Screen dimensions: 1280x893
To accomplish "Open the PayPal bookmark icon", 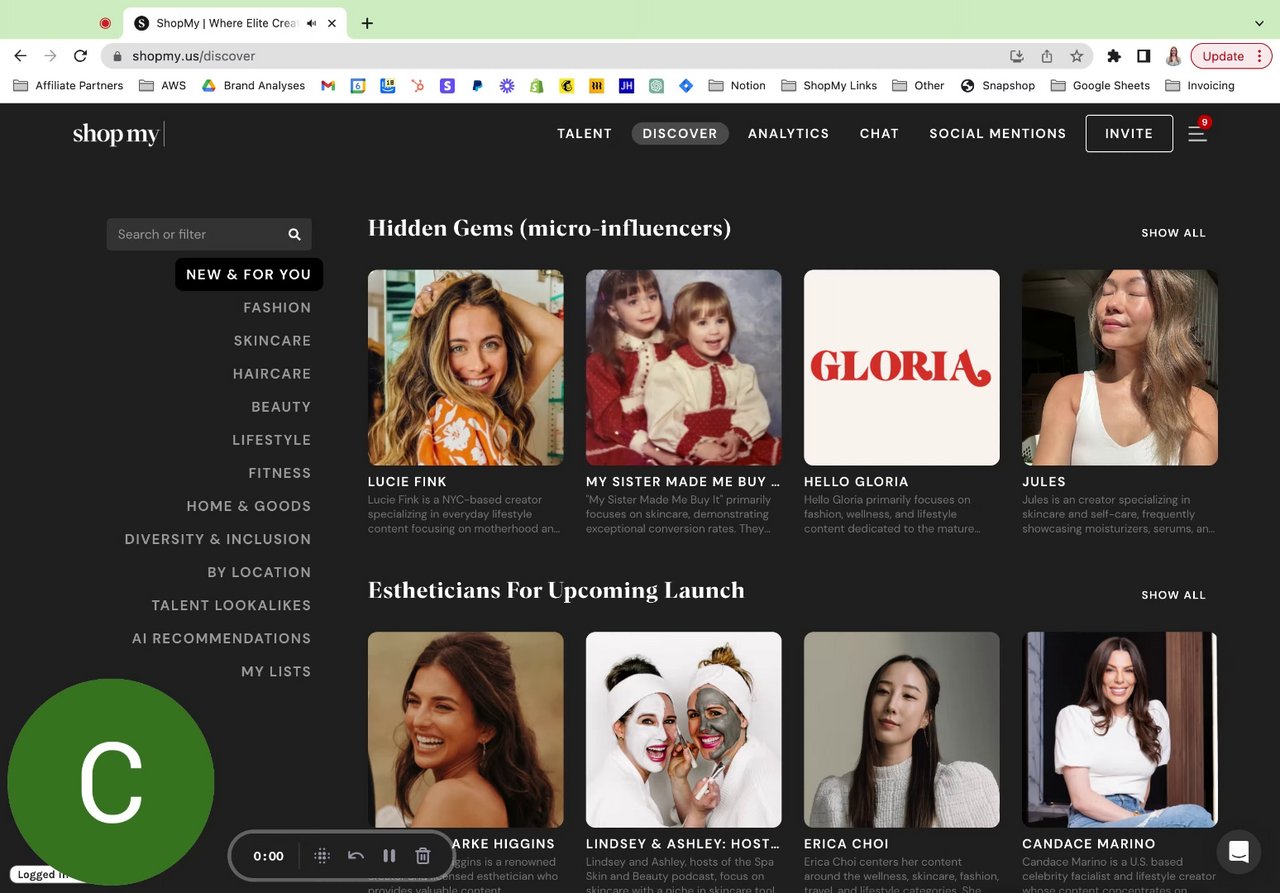I will pos(477,86).
